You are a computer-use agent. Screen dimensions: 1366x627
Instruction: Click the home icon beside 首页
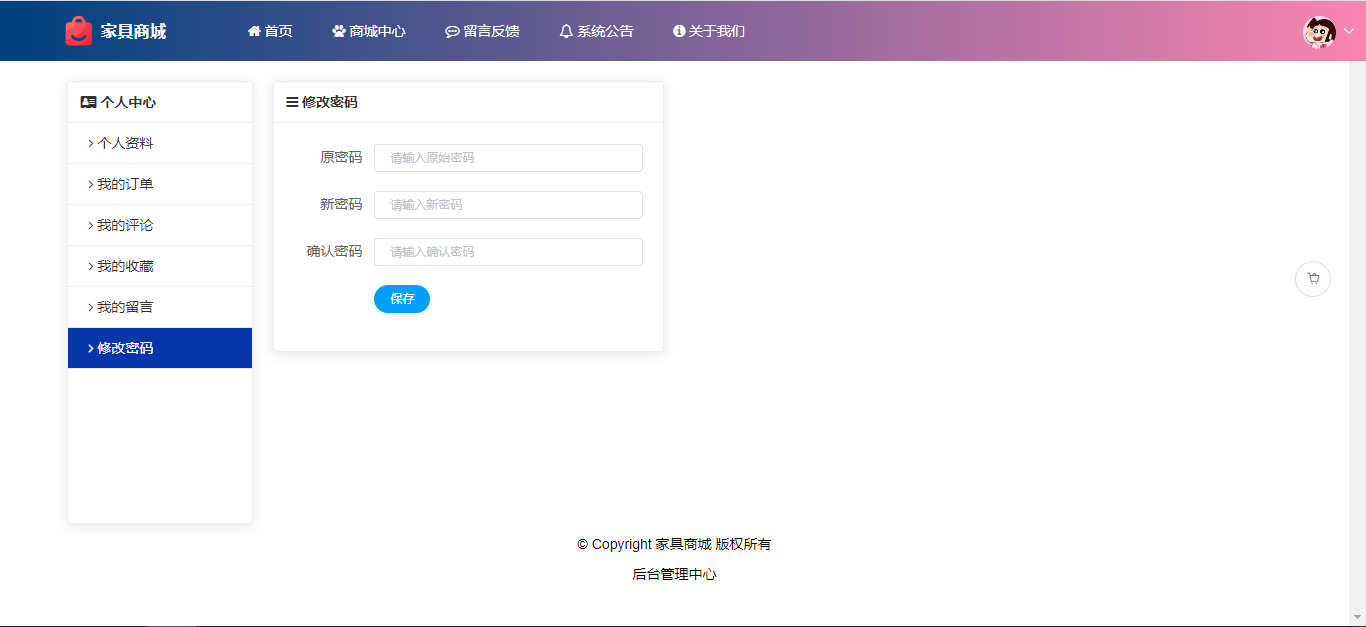254,31
